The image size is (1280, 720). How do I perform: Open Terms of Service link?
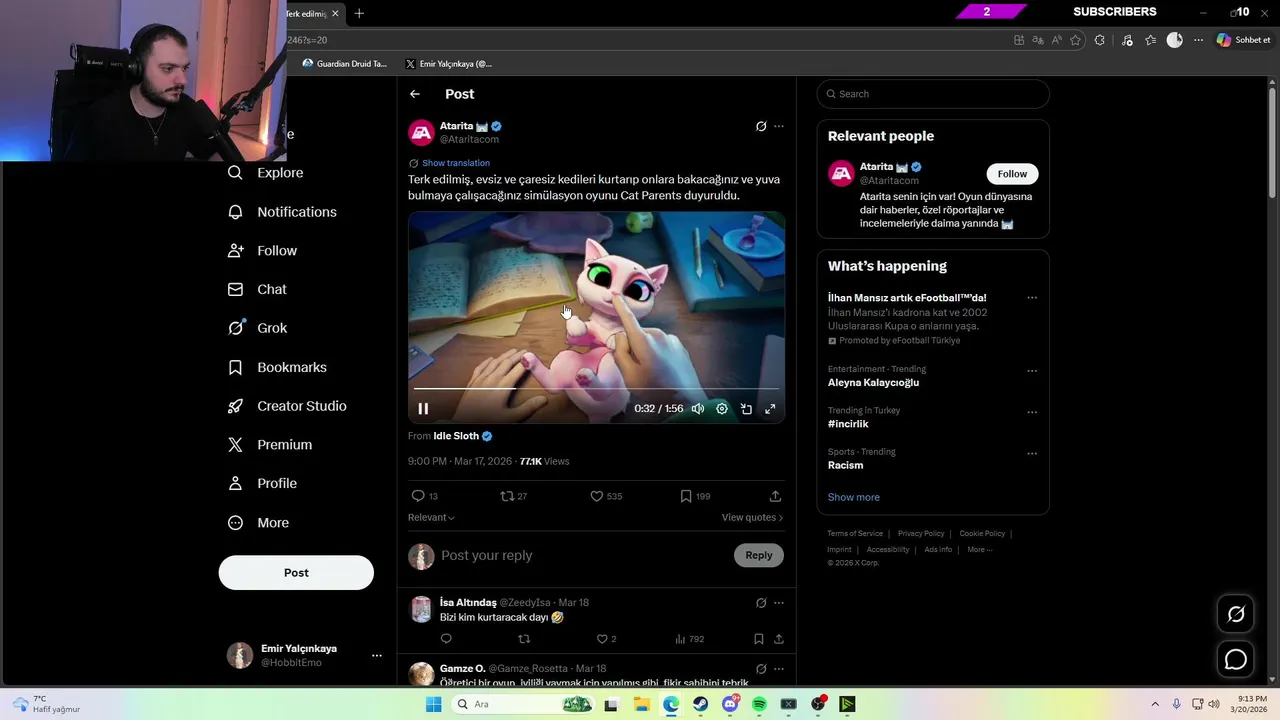coord(855,534)
